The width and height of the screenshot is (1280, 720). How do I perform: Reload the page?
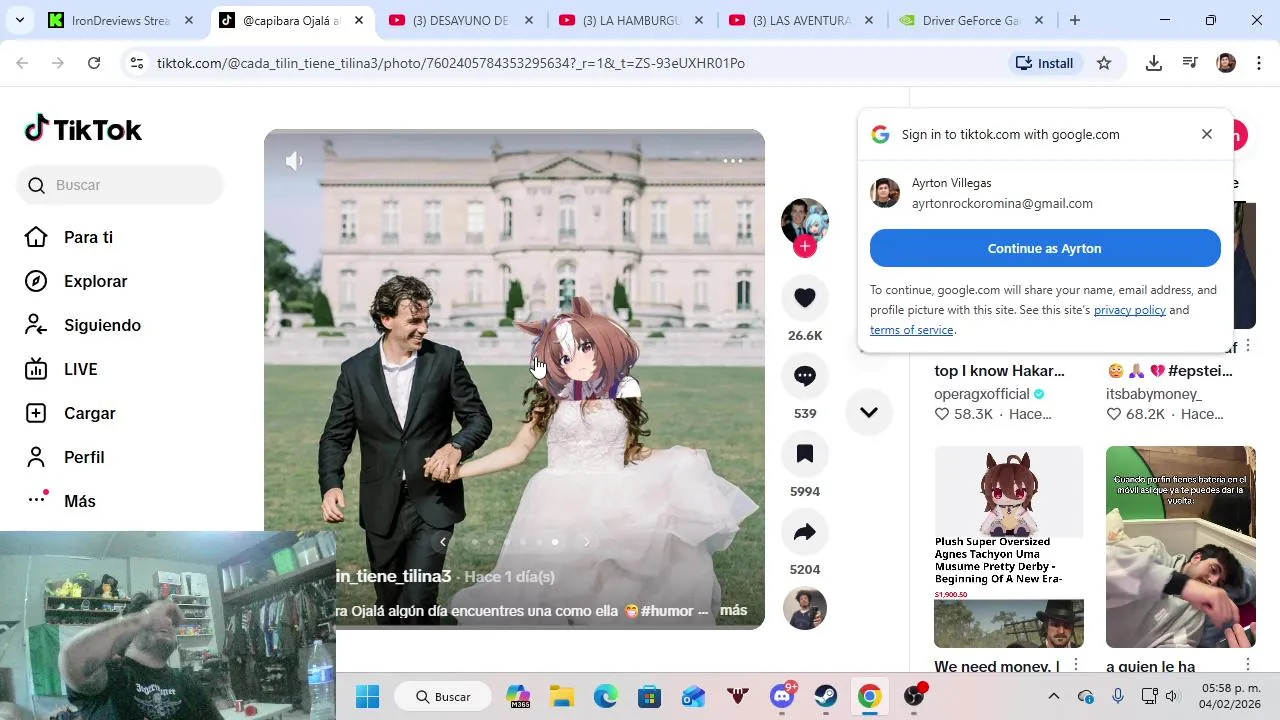[94, 63]
